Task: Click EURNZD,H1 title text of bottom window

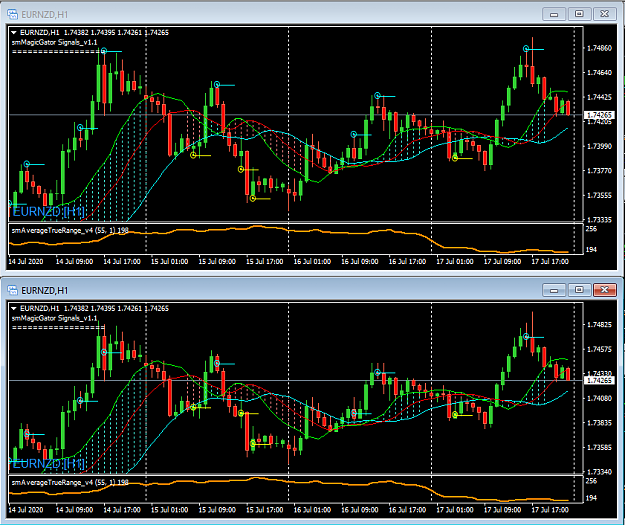Action: click(45, 290)
